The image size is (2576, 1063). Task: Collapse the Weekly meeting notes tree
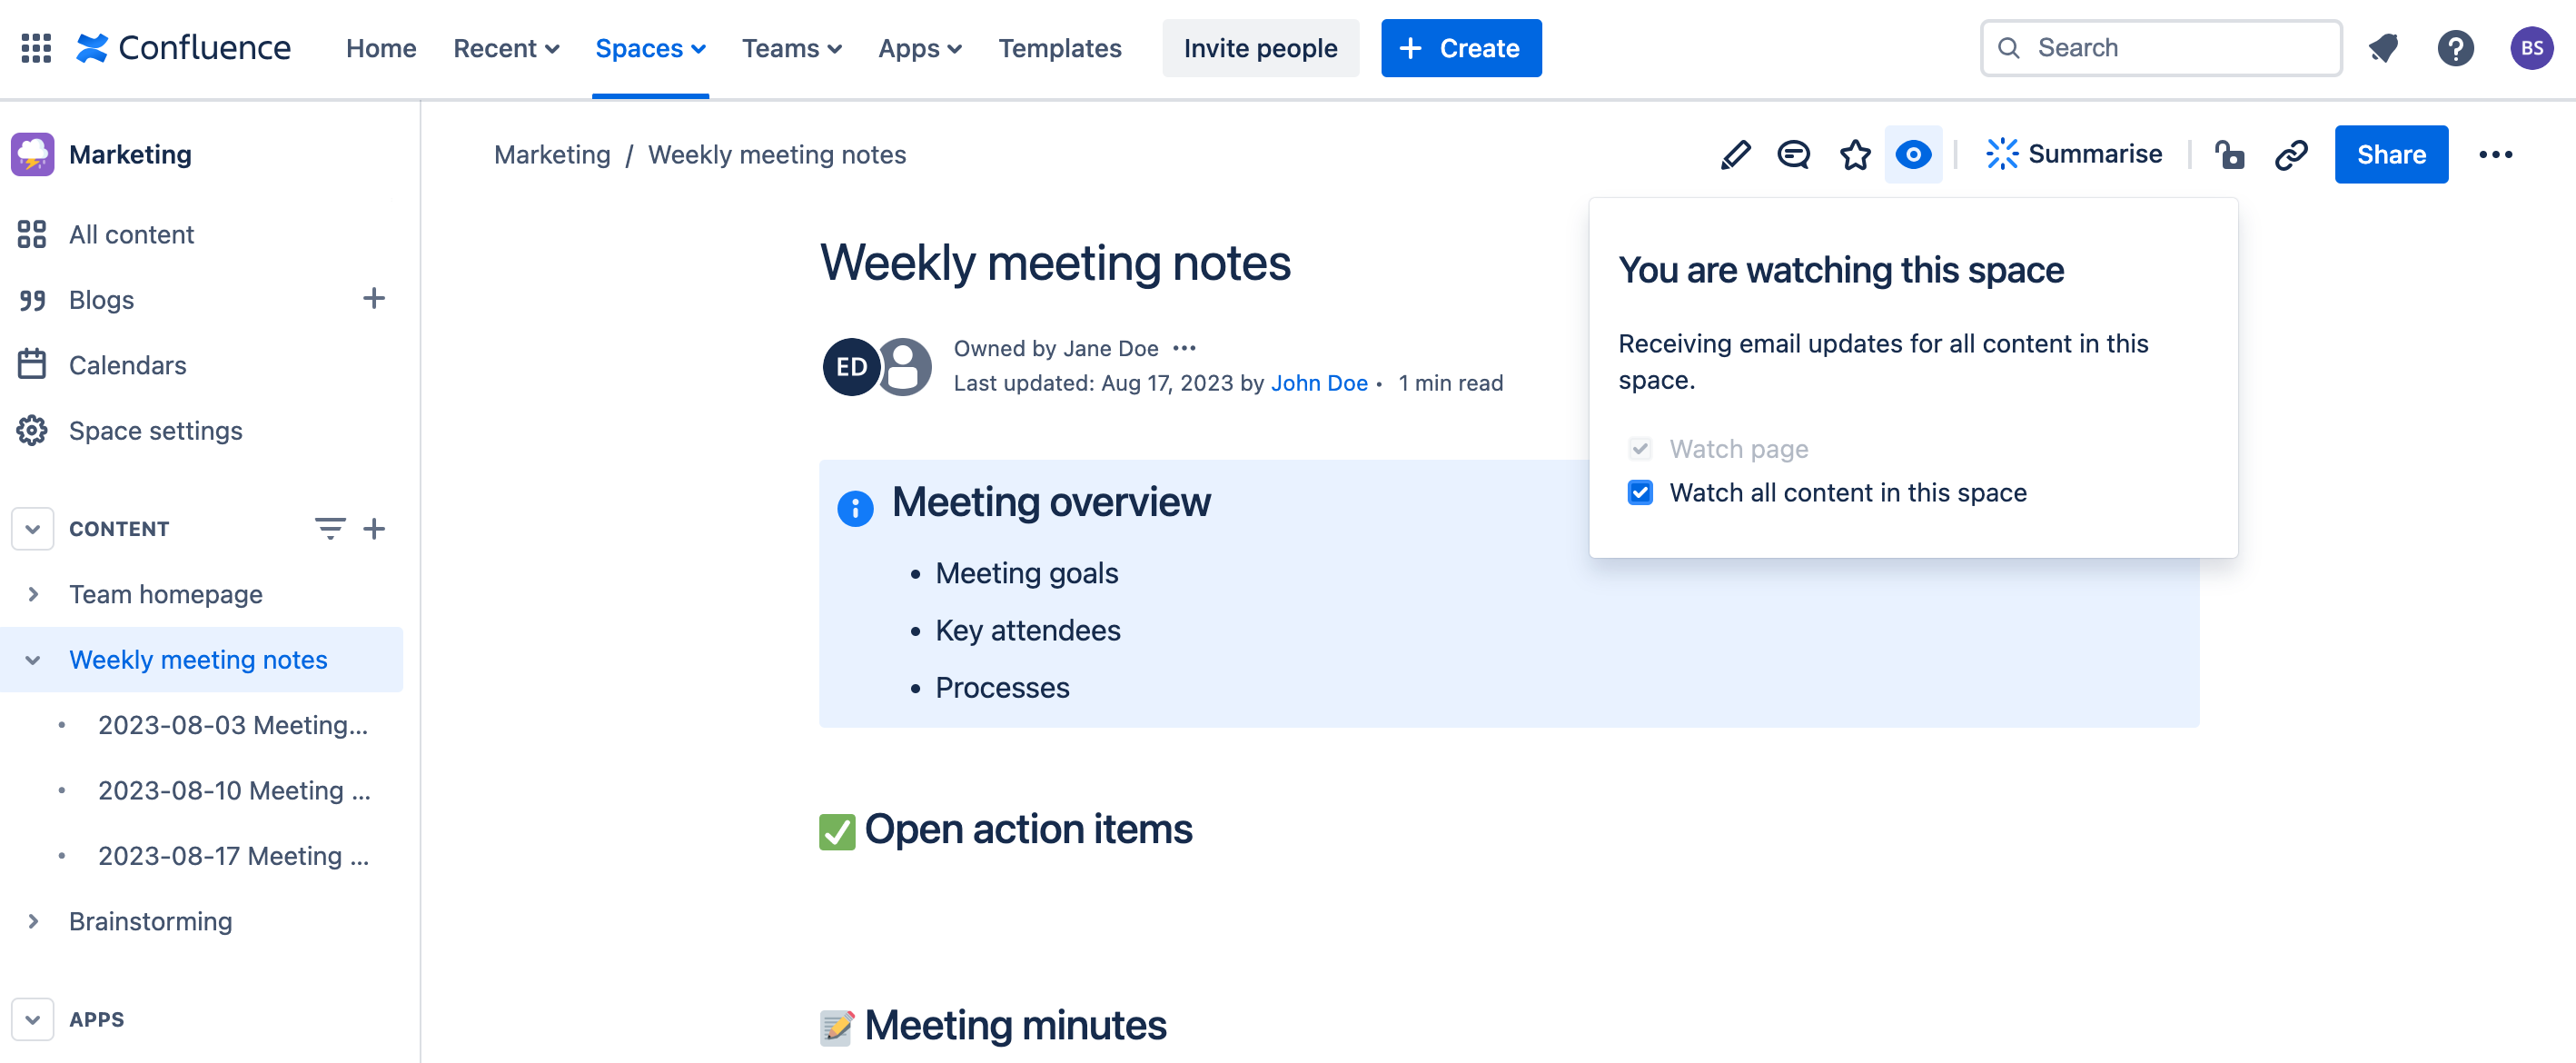click(33, 659)
